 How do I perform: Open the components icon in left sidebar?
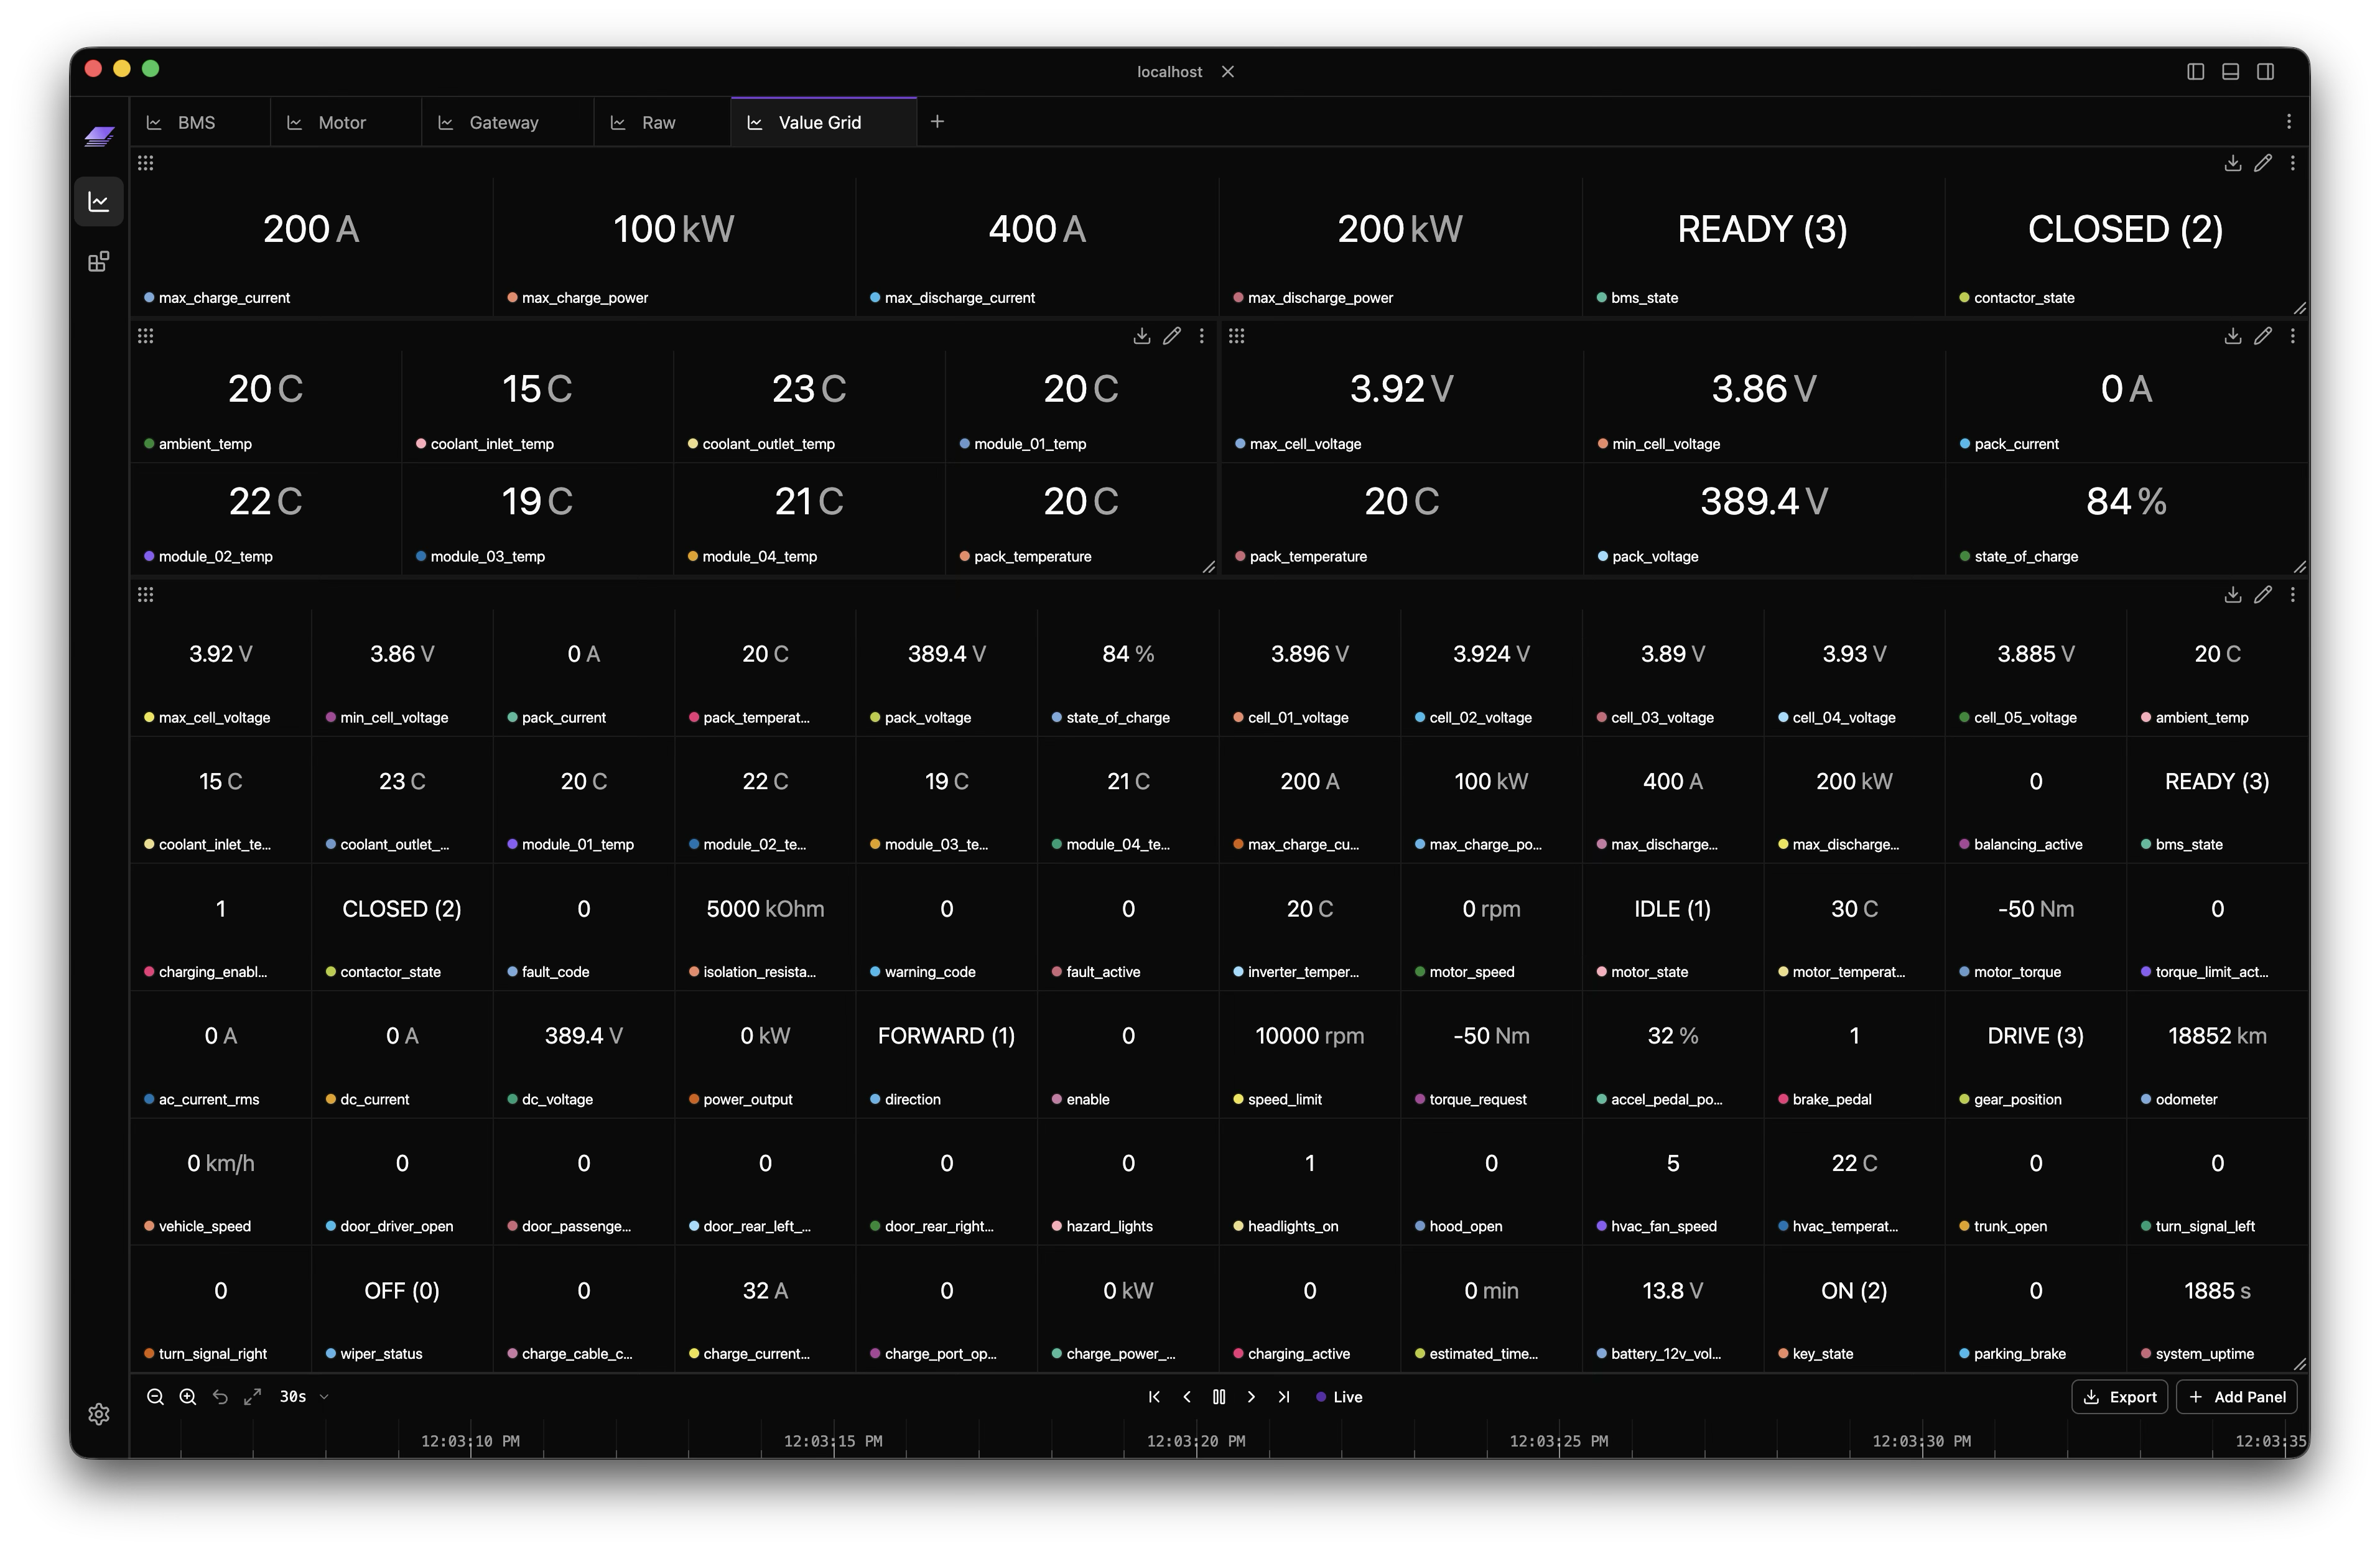tap(99, 262)
